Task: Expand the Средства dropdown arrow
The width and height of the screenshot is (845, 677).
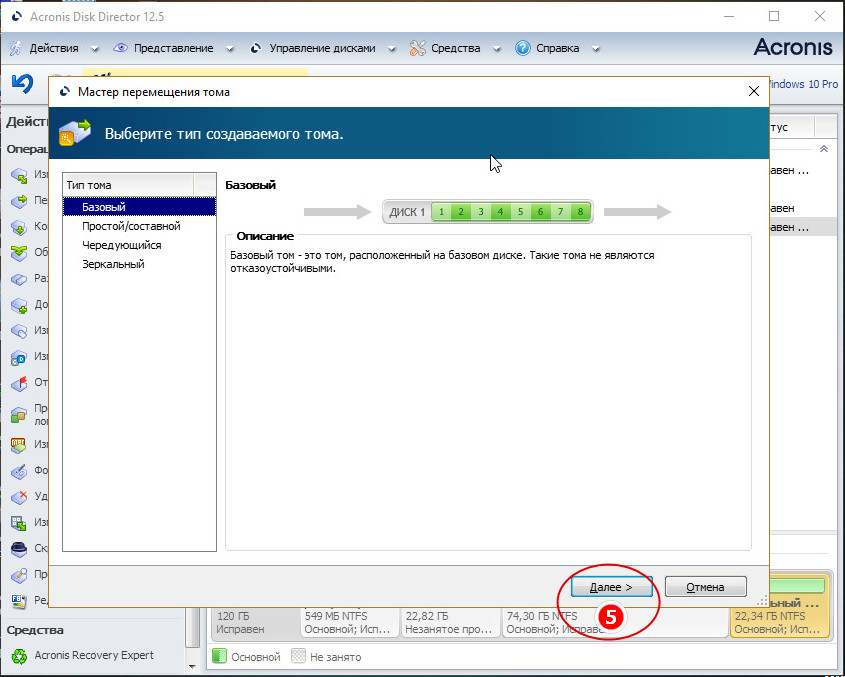Action: 496,48
